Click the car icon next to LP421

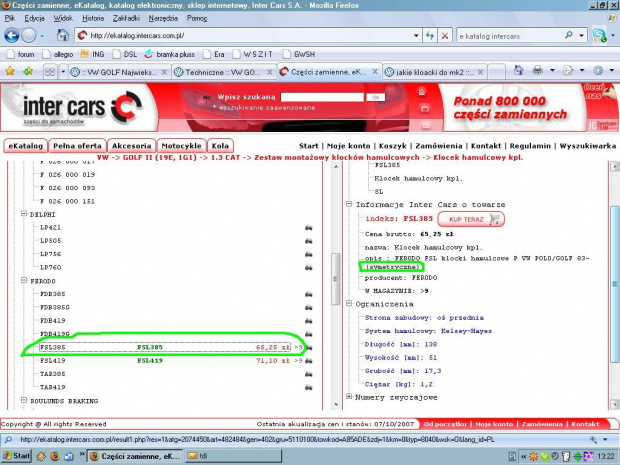[308, 228]
